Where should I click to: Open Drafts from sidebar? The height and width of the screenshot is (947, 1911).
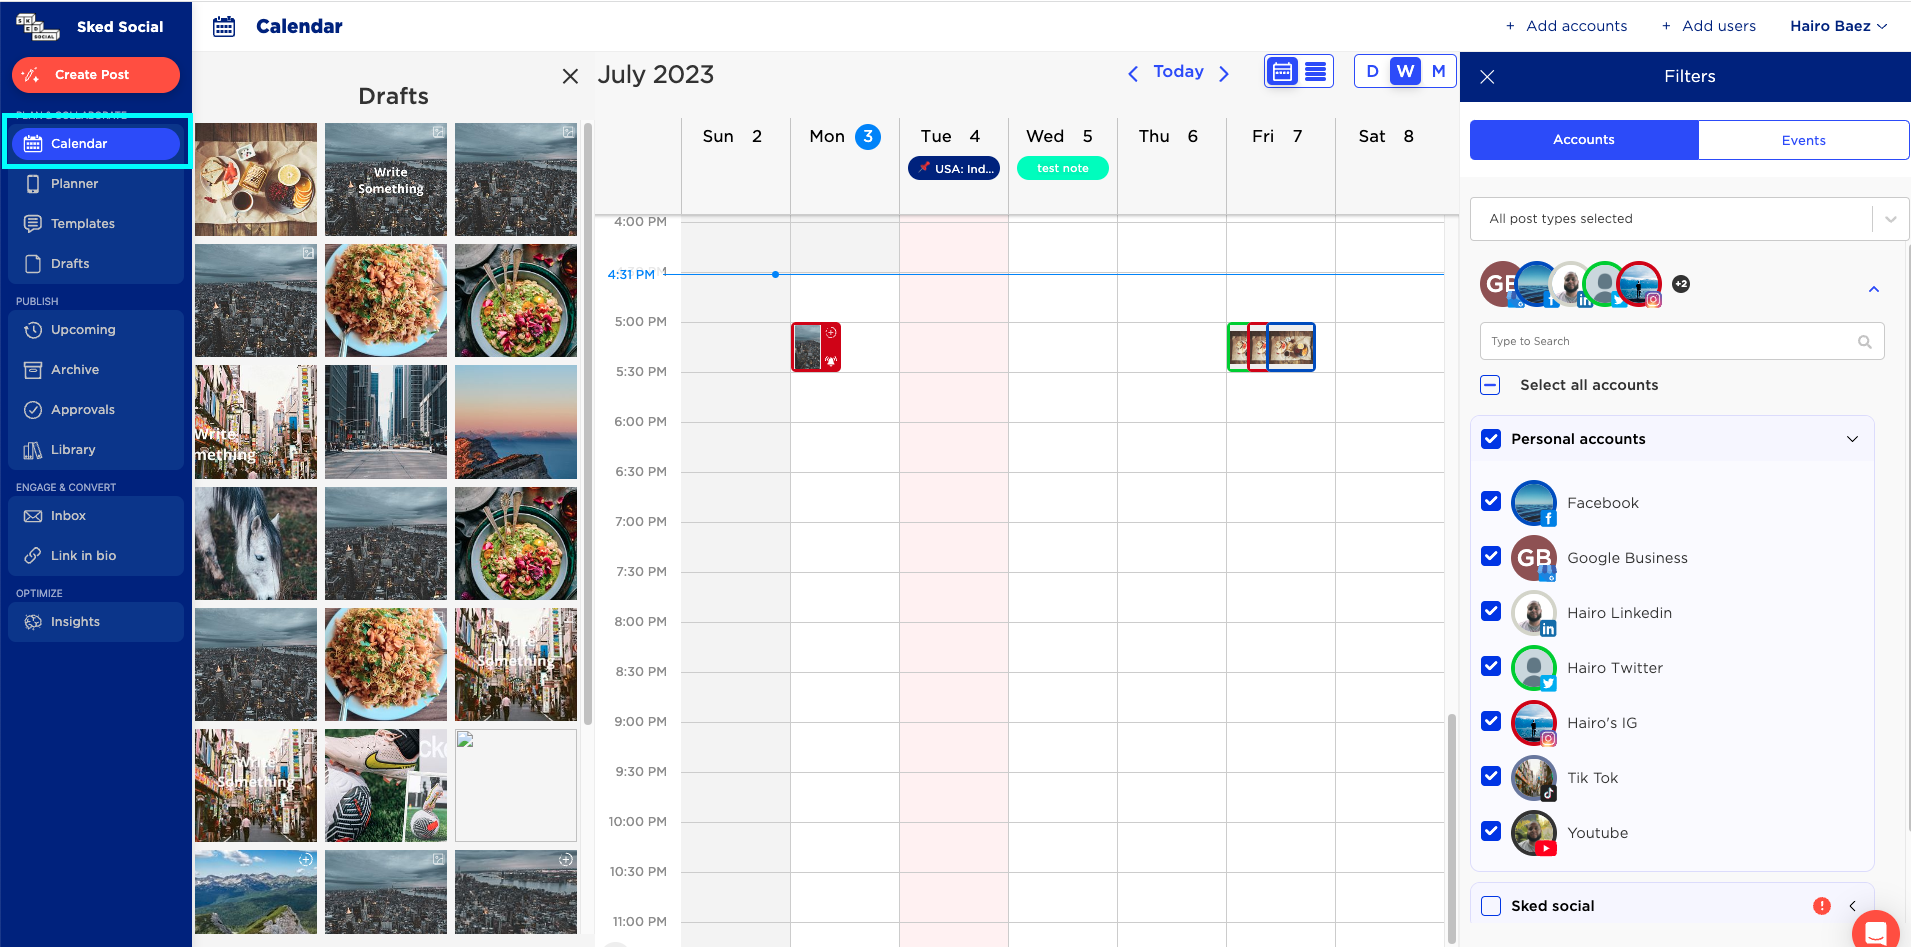96,264
